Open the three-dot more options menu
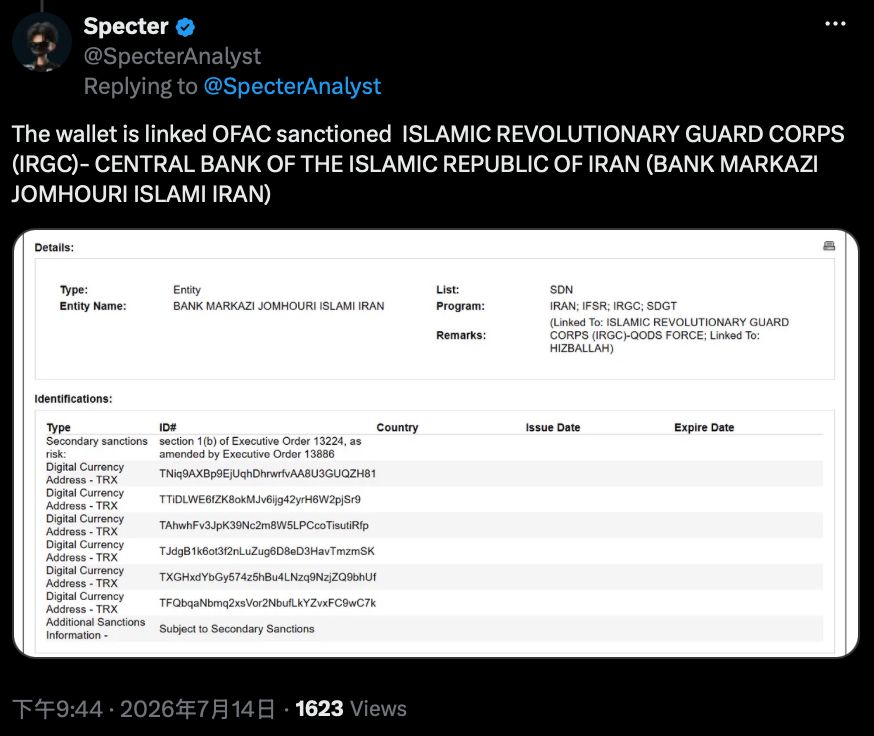This screenshot has height=736, width=874. click(x=835, y=23)
